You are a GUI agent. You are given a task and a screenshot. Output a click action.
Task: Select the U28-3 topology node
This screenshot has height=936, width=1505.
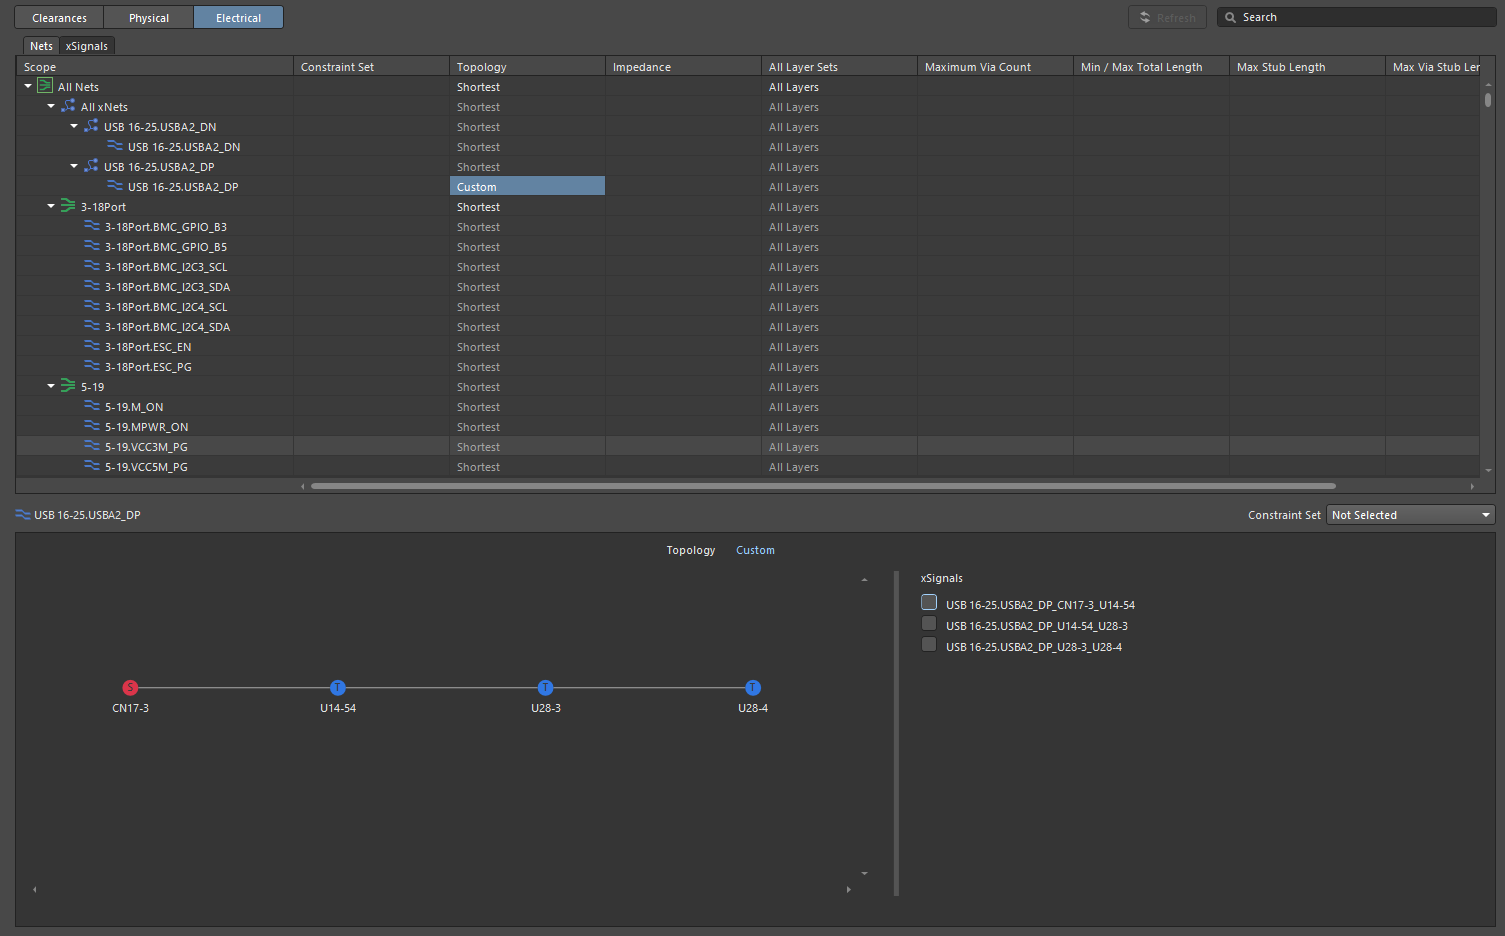coord(545,687)
